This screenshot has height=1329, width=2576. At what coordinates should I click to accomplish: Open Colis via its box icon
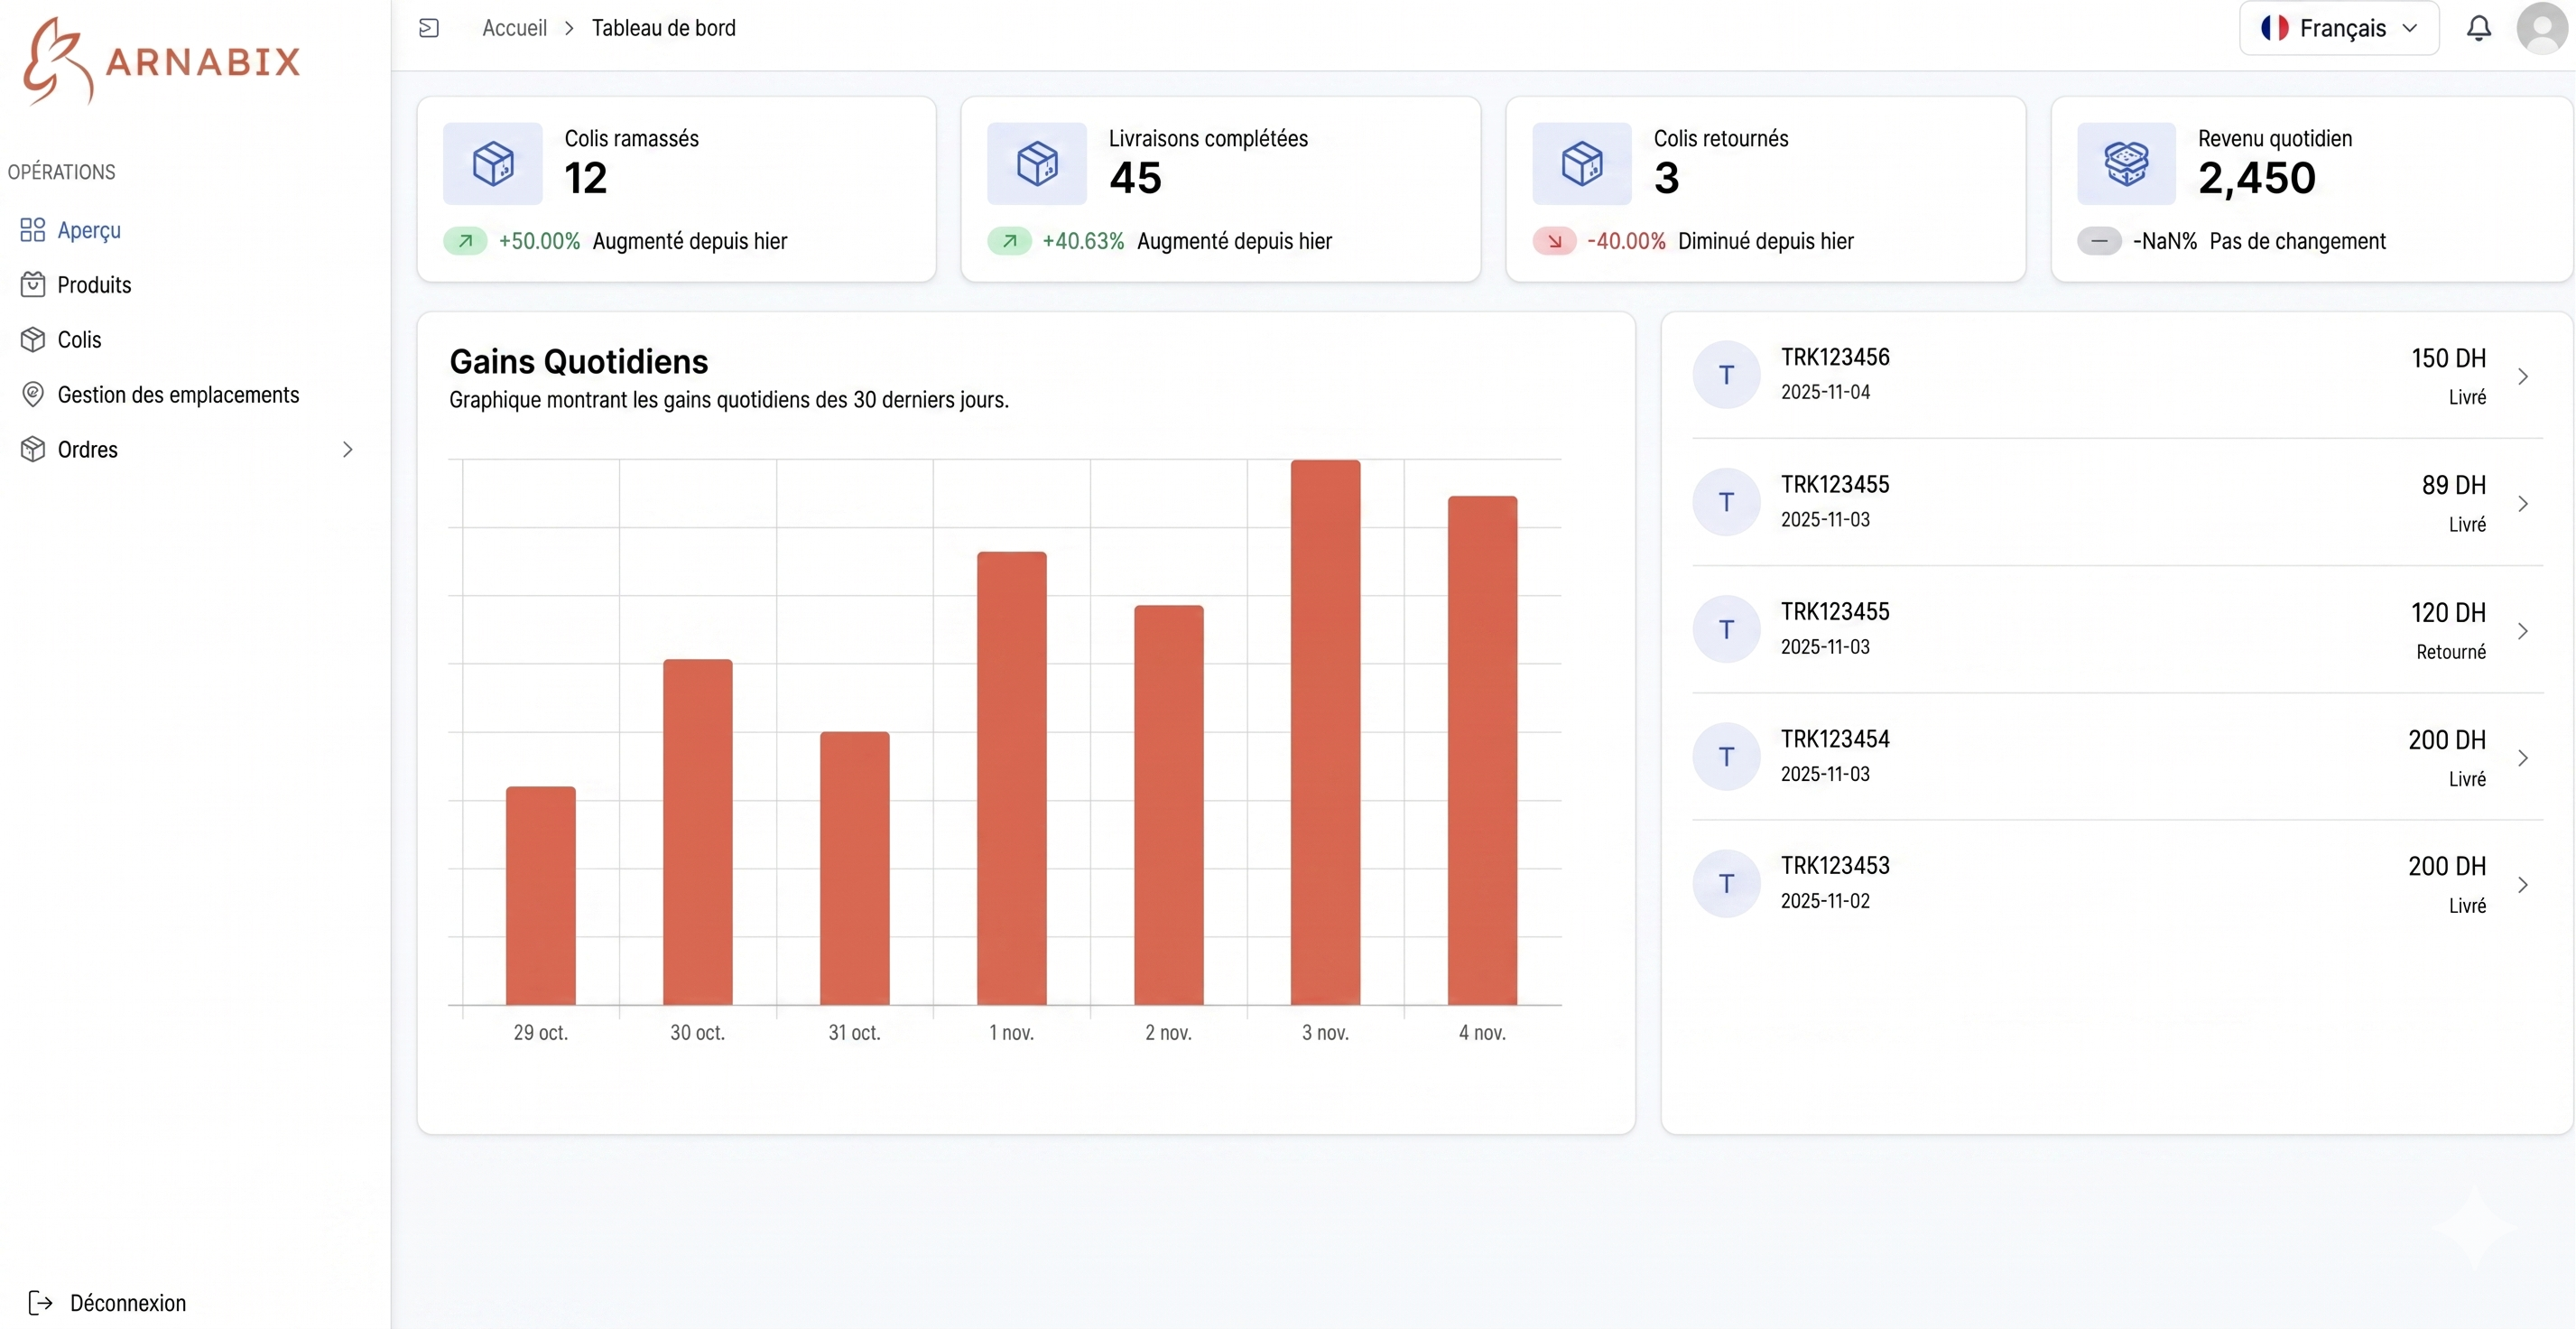pyautogui.click(x=32, y=339)
